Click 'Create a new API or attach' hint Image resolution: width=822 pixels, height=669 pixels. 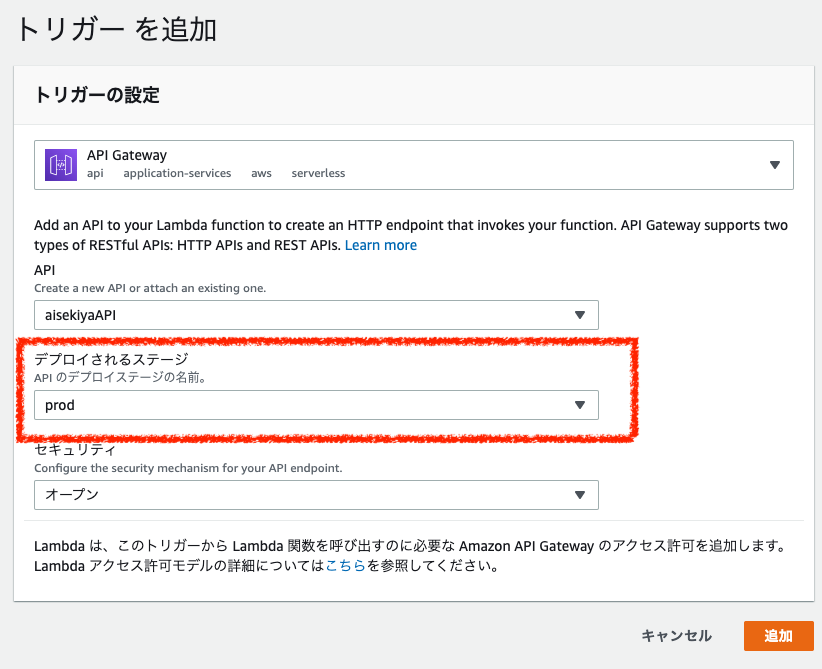[x=150, y=288]
